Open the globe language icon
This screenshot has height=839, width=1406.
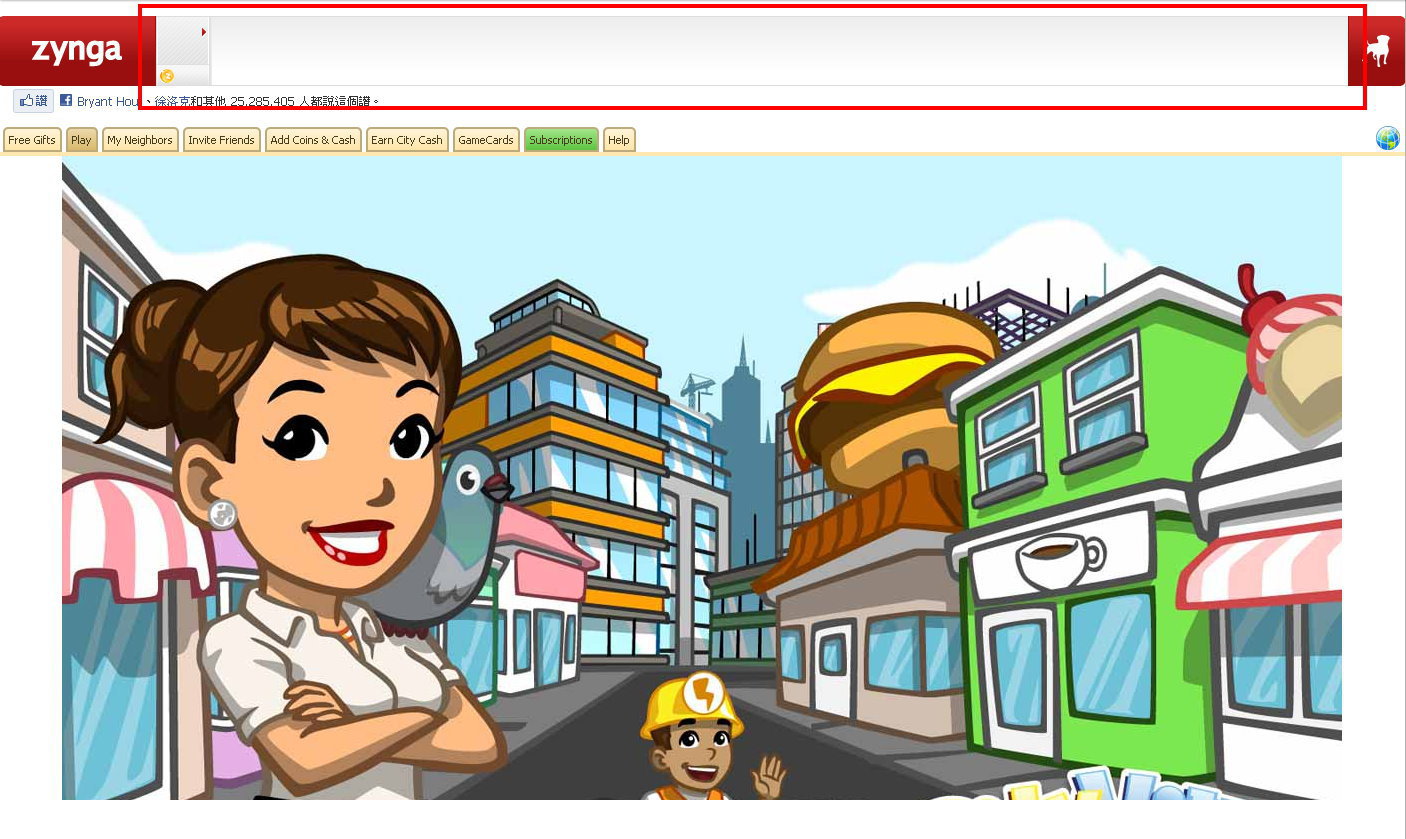click(x=1387, y=139)
